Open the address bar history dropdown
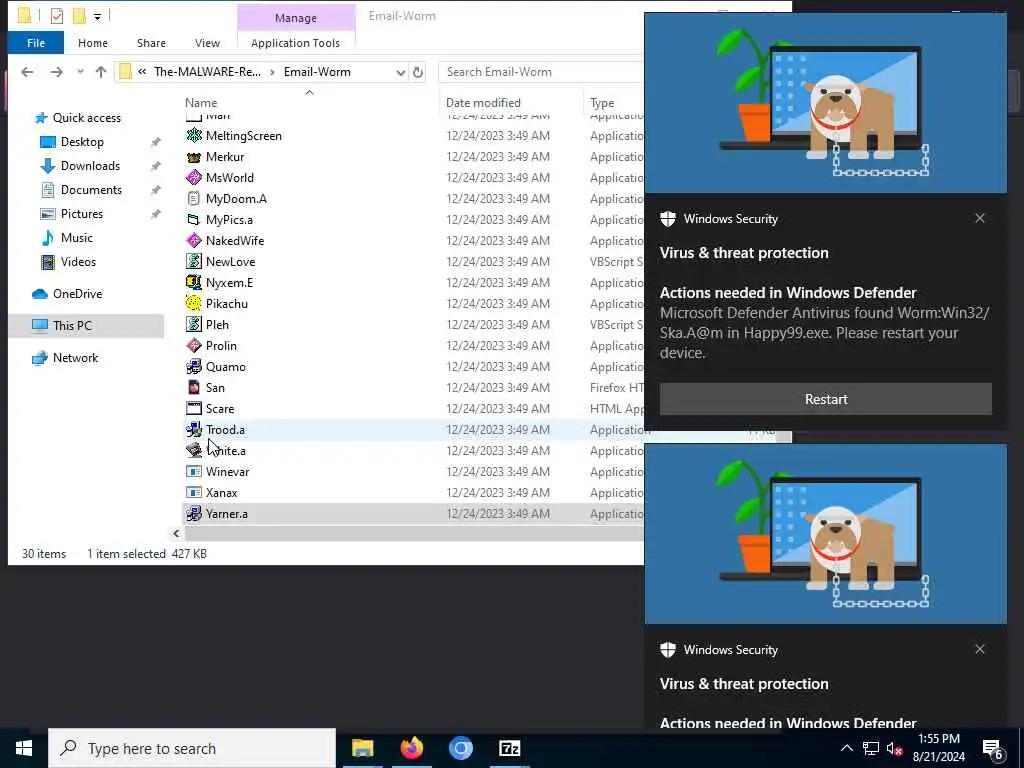The image size is (1024, 768). 400,72
